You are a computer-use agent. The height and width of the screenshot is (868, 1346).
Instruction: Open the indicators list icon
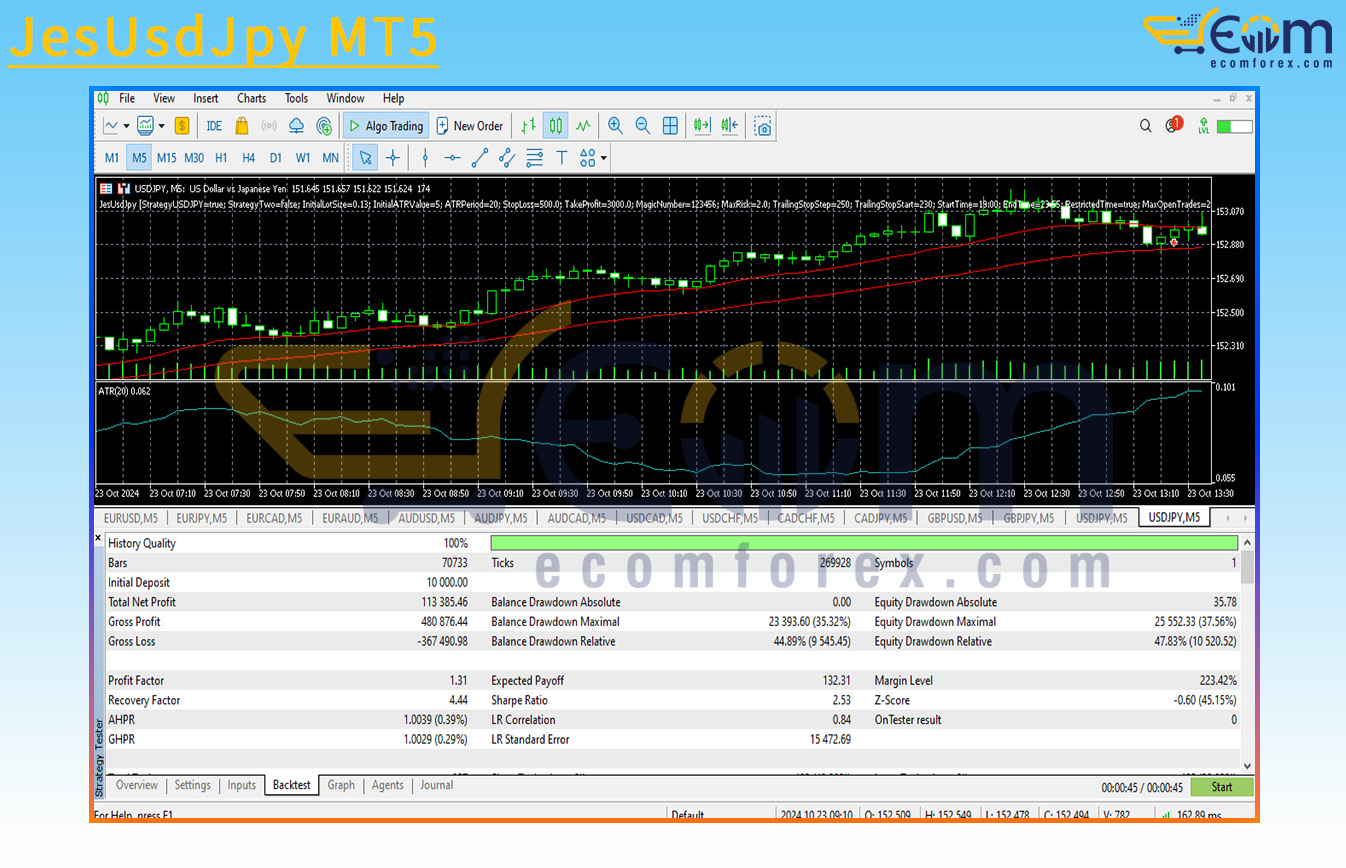[x=145, y=126]
